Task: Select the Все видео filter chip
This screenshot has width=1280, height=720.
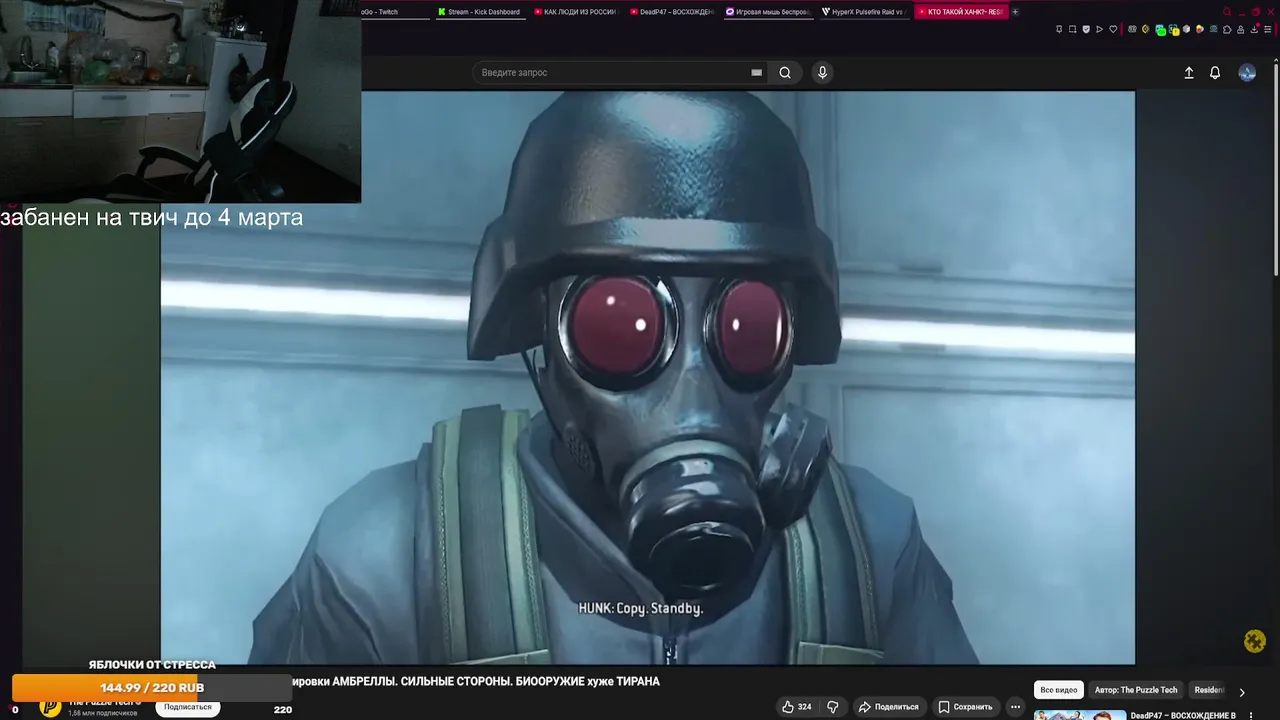Action: [x=1059, y=690]
